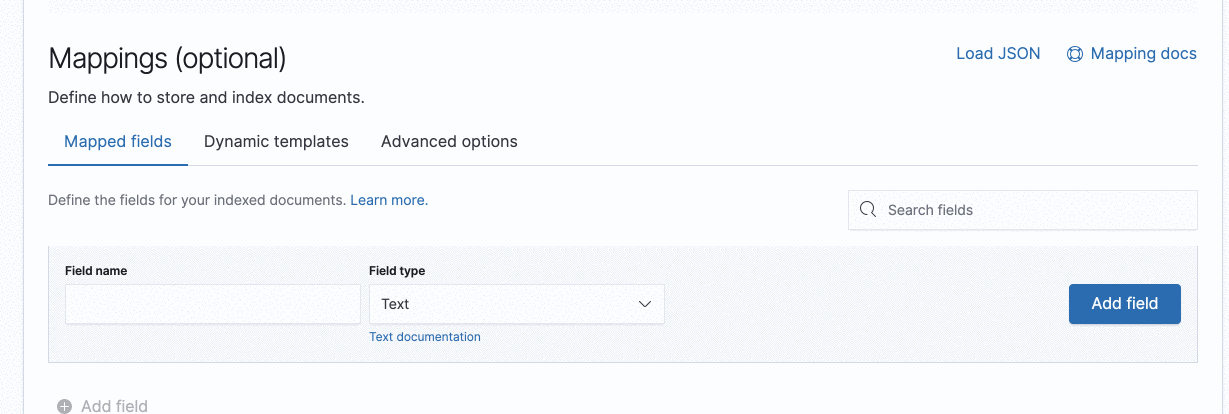Open the Mapping docs link text

(x=1143, y=54)
